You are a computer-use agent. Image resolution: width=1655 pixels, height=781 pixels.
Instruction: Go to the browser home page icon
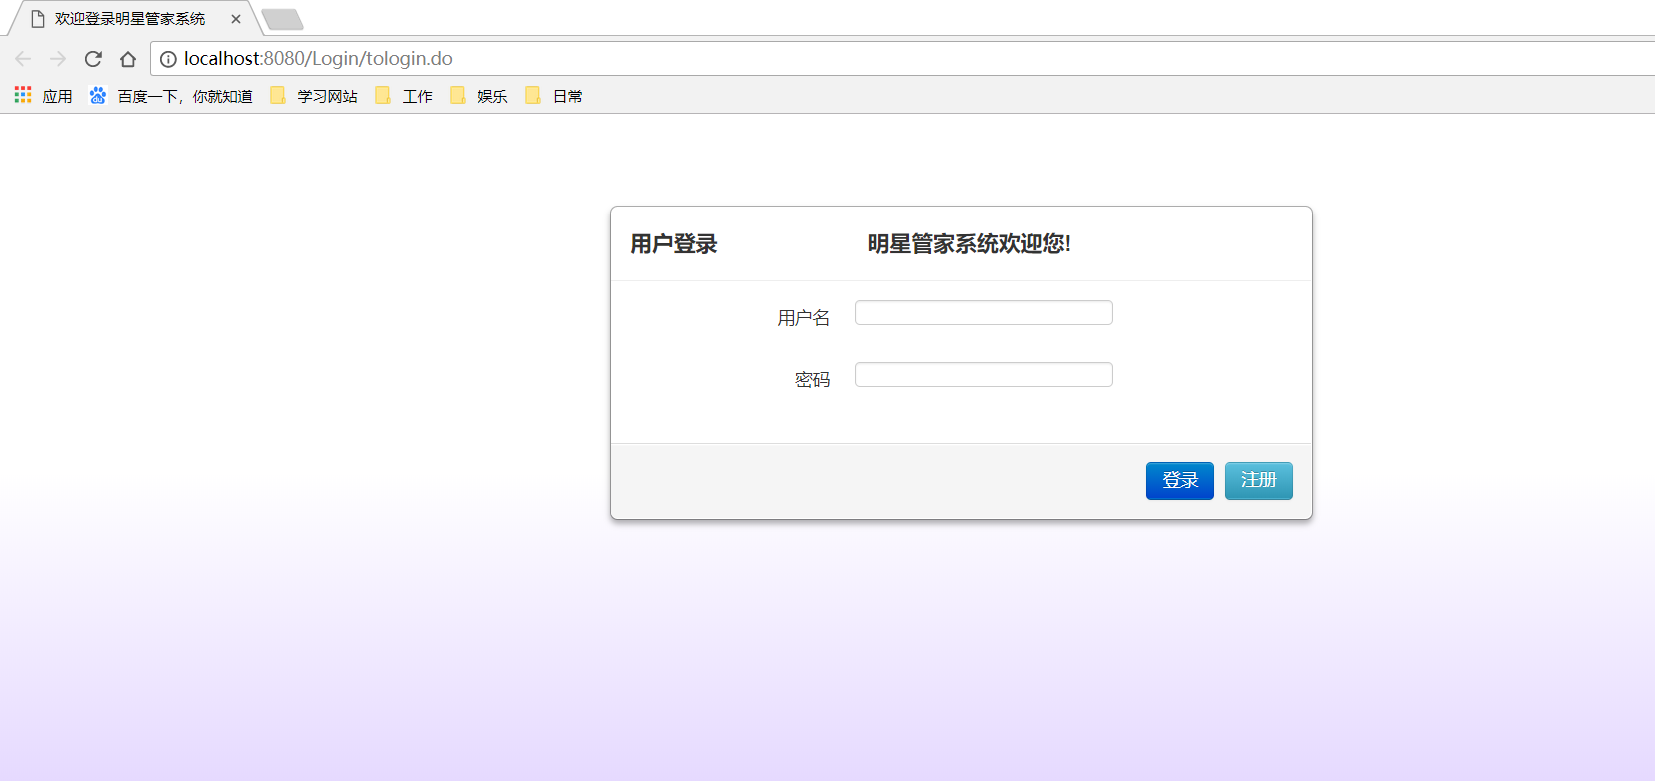coord(128,59)
